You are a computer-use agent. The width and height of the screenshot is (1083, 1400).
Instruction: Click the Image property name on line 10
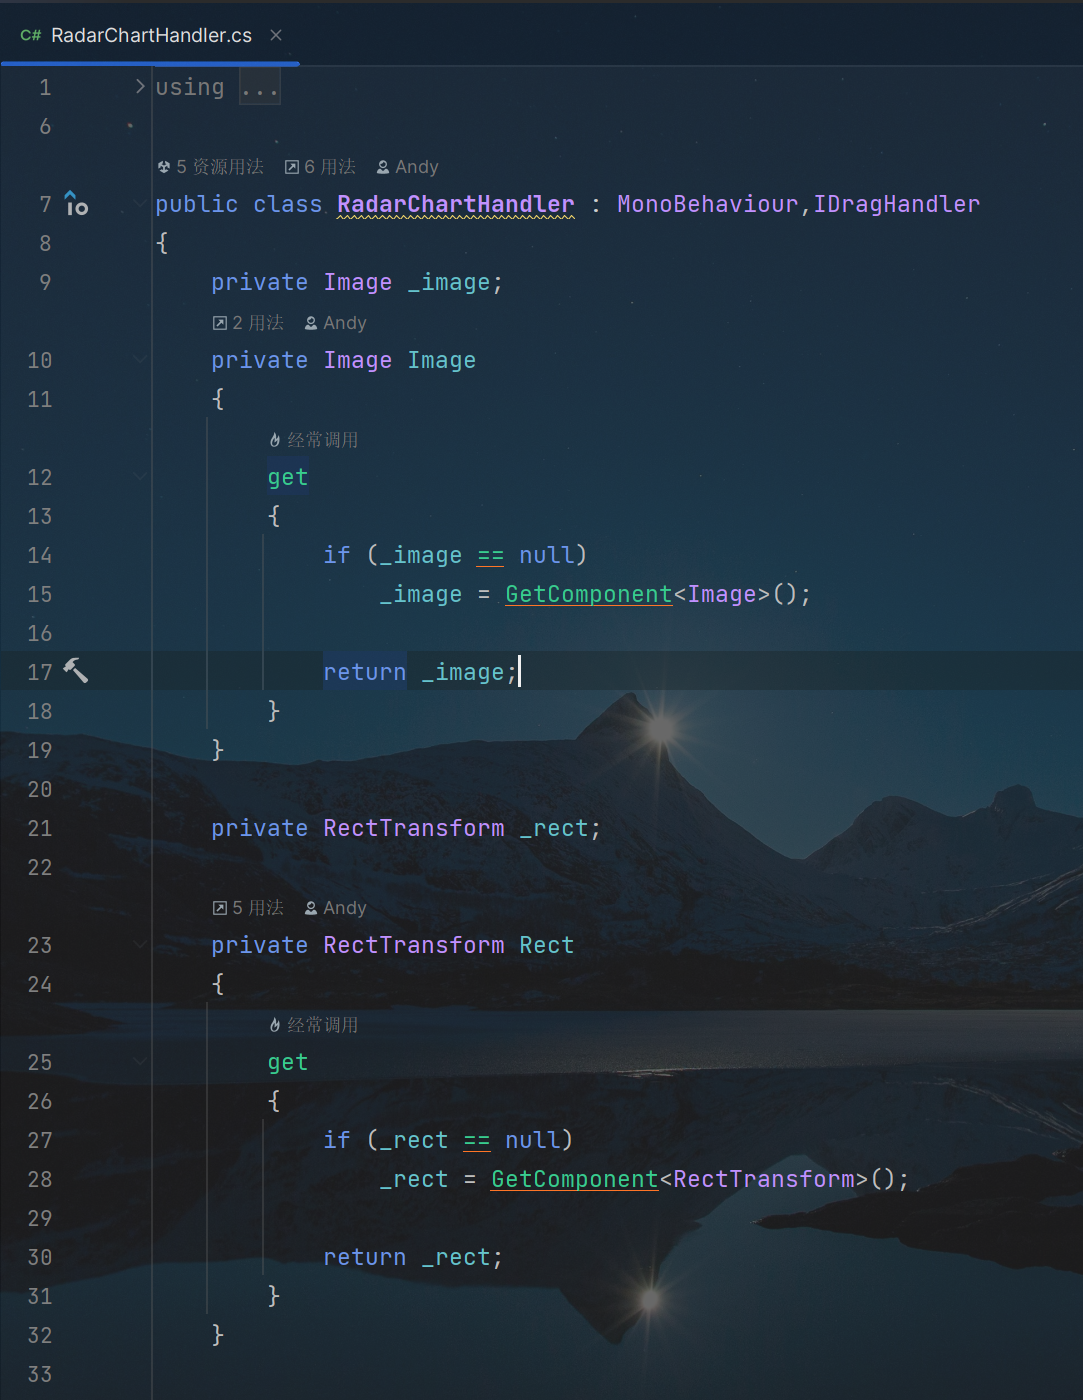[x=441, y=360]
